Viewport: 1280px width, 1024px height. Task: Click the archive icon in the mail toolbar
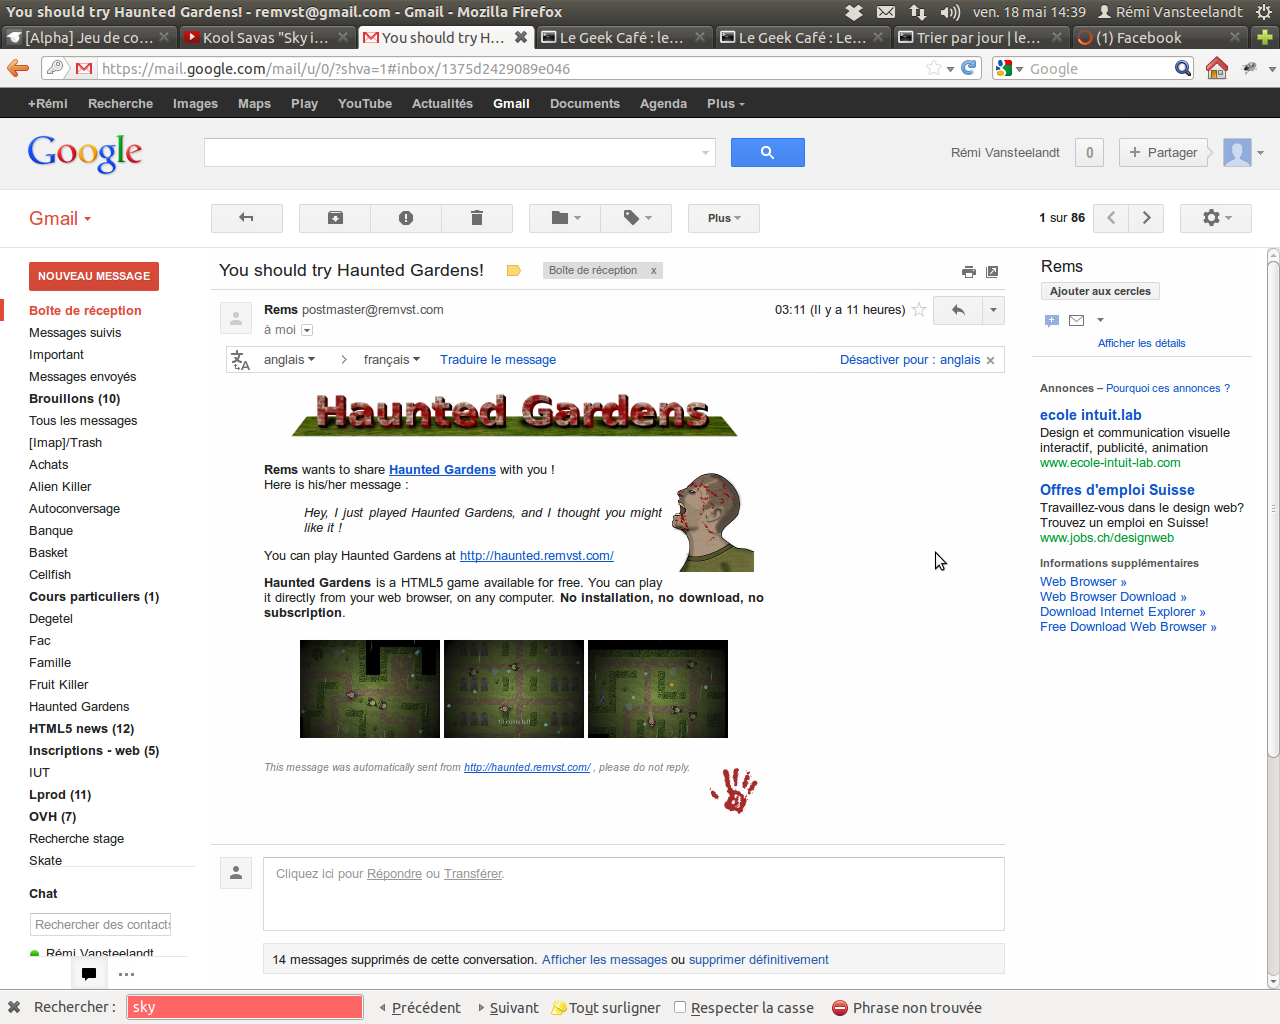335,218
